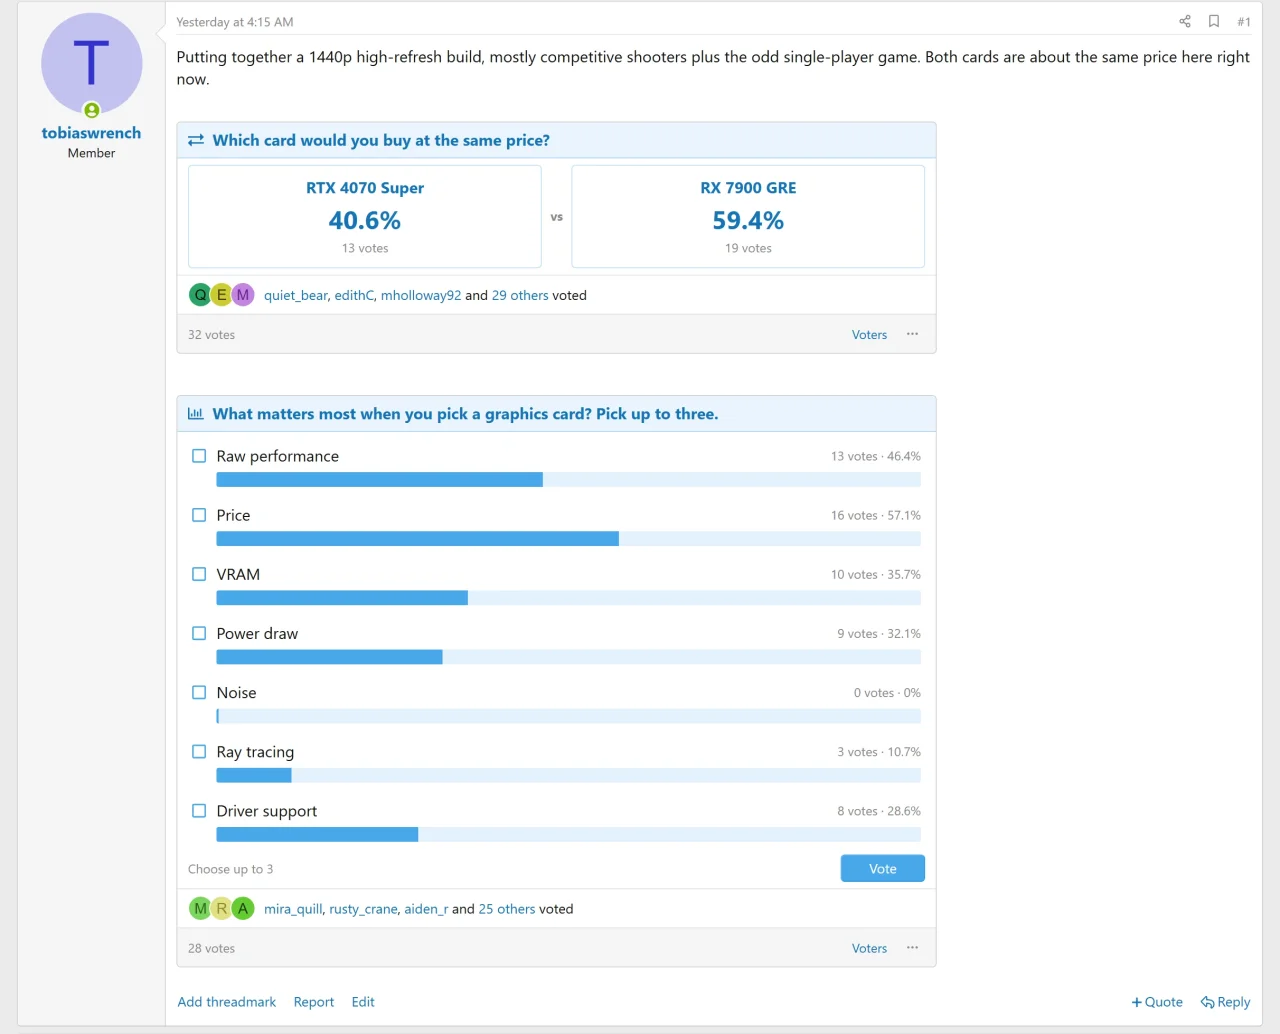Click the Price result bar
Screen dimensions: 1280x1034
[x=569, y=539]
